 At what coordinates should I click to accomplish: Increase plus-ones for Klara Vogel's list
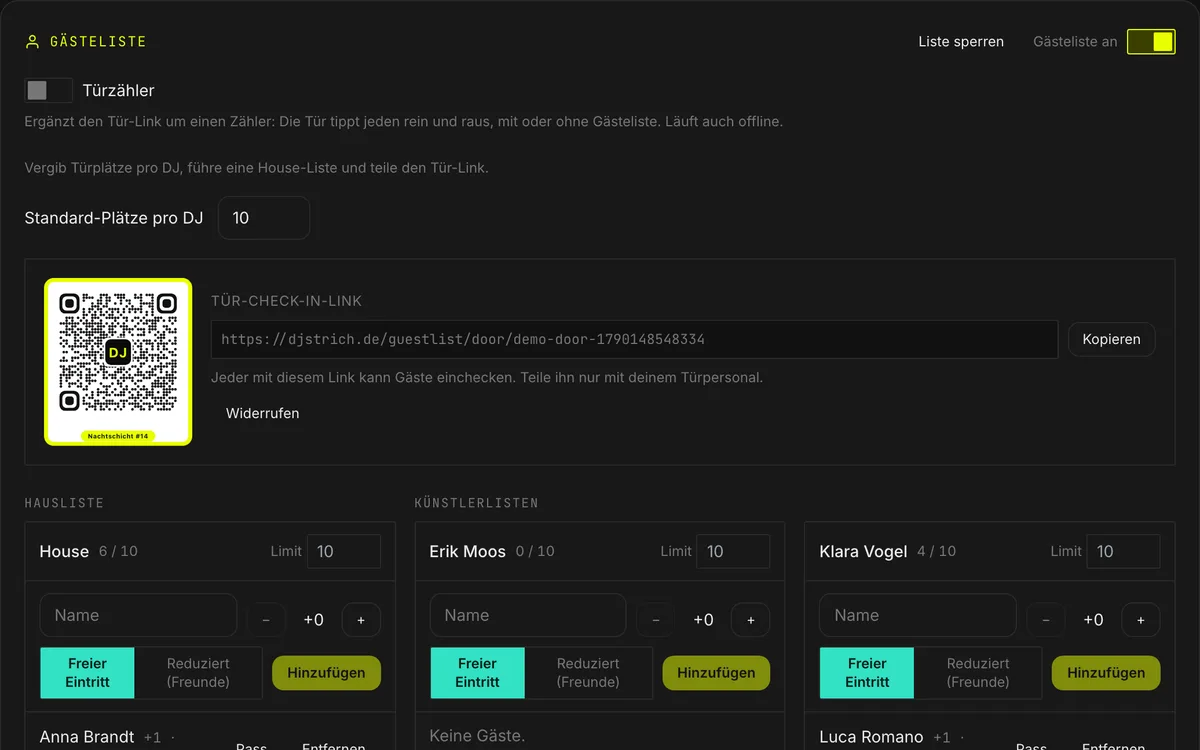[1141, 620]
